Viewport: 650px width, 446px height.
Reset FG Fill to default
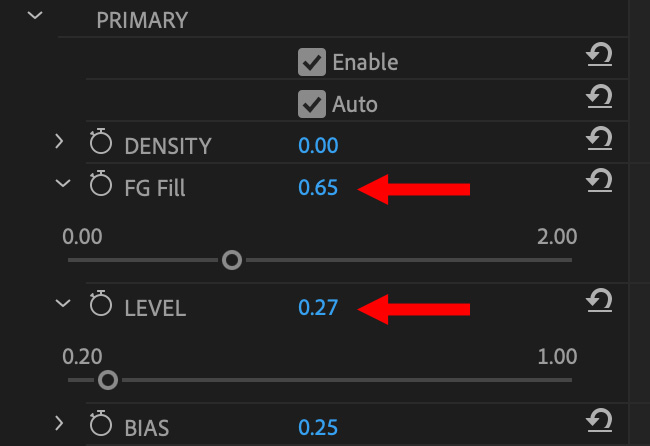click(598, 181)
